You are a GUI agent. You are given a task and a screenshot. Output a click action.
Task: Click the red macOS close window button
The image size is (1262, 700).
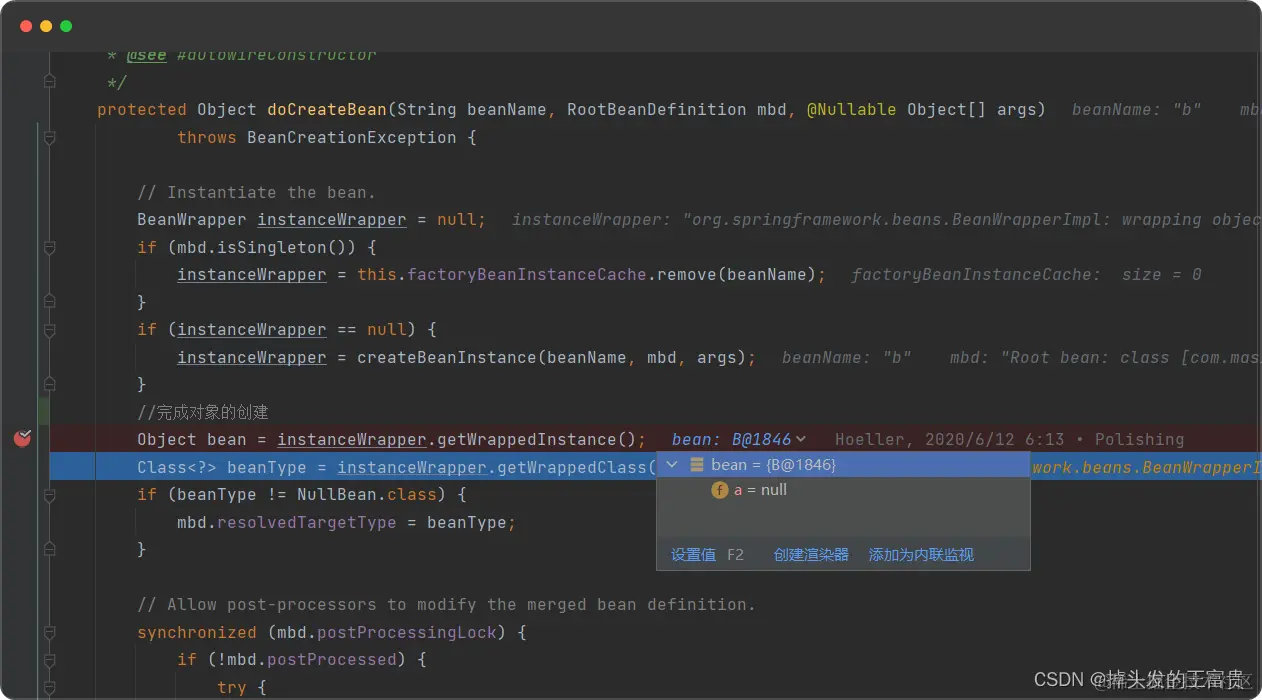coord(26,26)
